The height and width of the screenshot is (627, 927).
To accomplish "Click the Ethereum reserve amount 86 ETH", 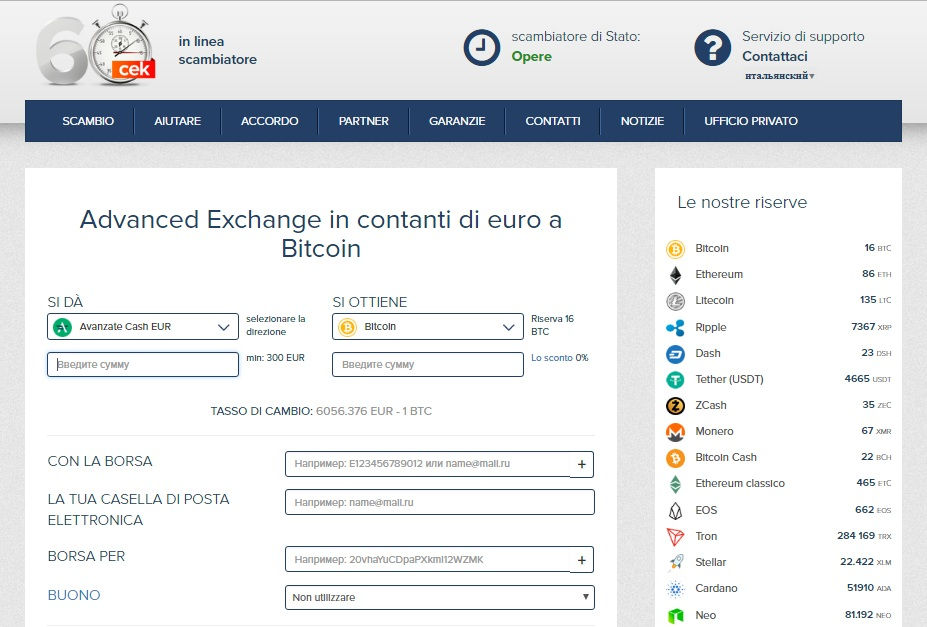I will (876, 274).
